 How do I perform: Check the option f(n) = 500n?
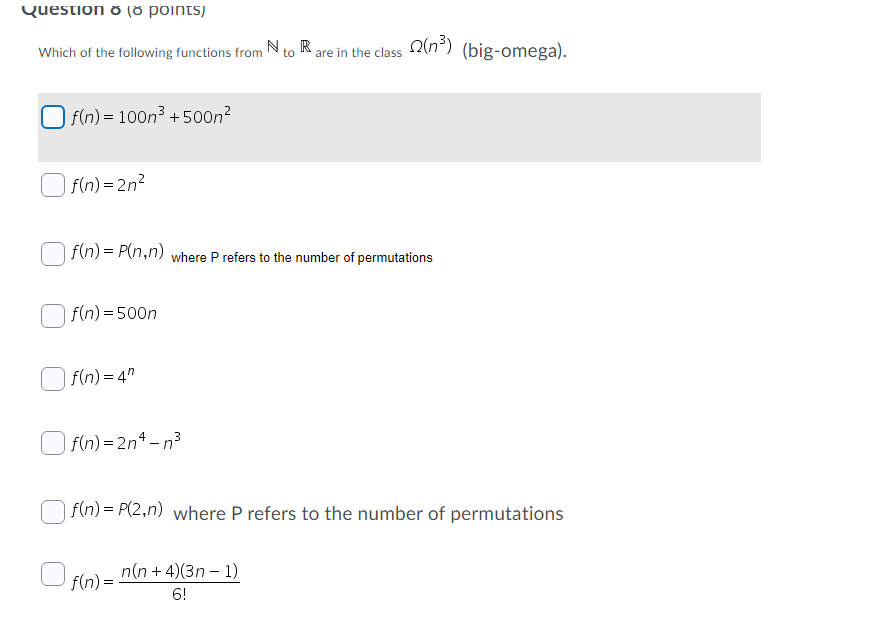click(51, 315)
